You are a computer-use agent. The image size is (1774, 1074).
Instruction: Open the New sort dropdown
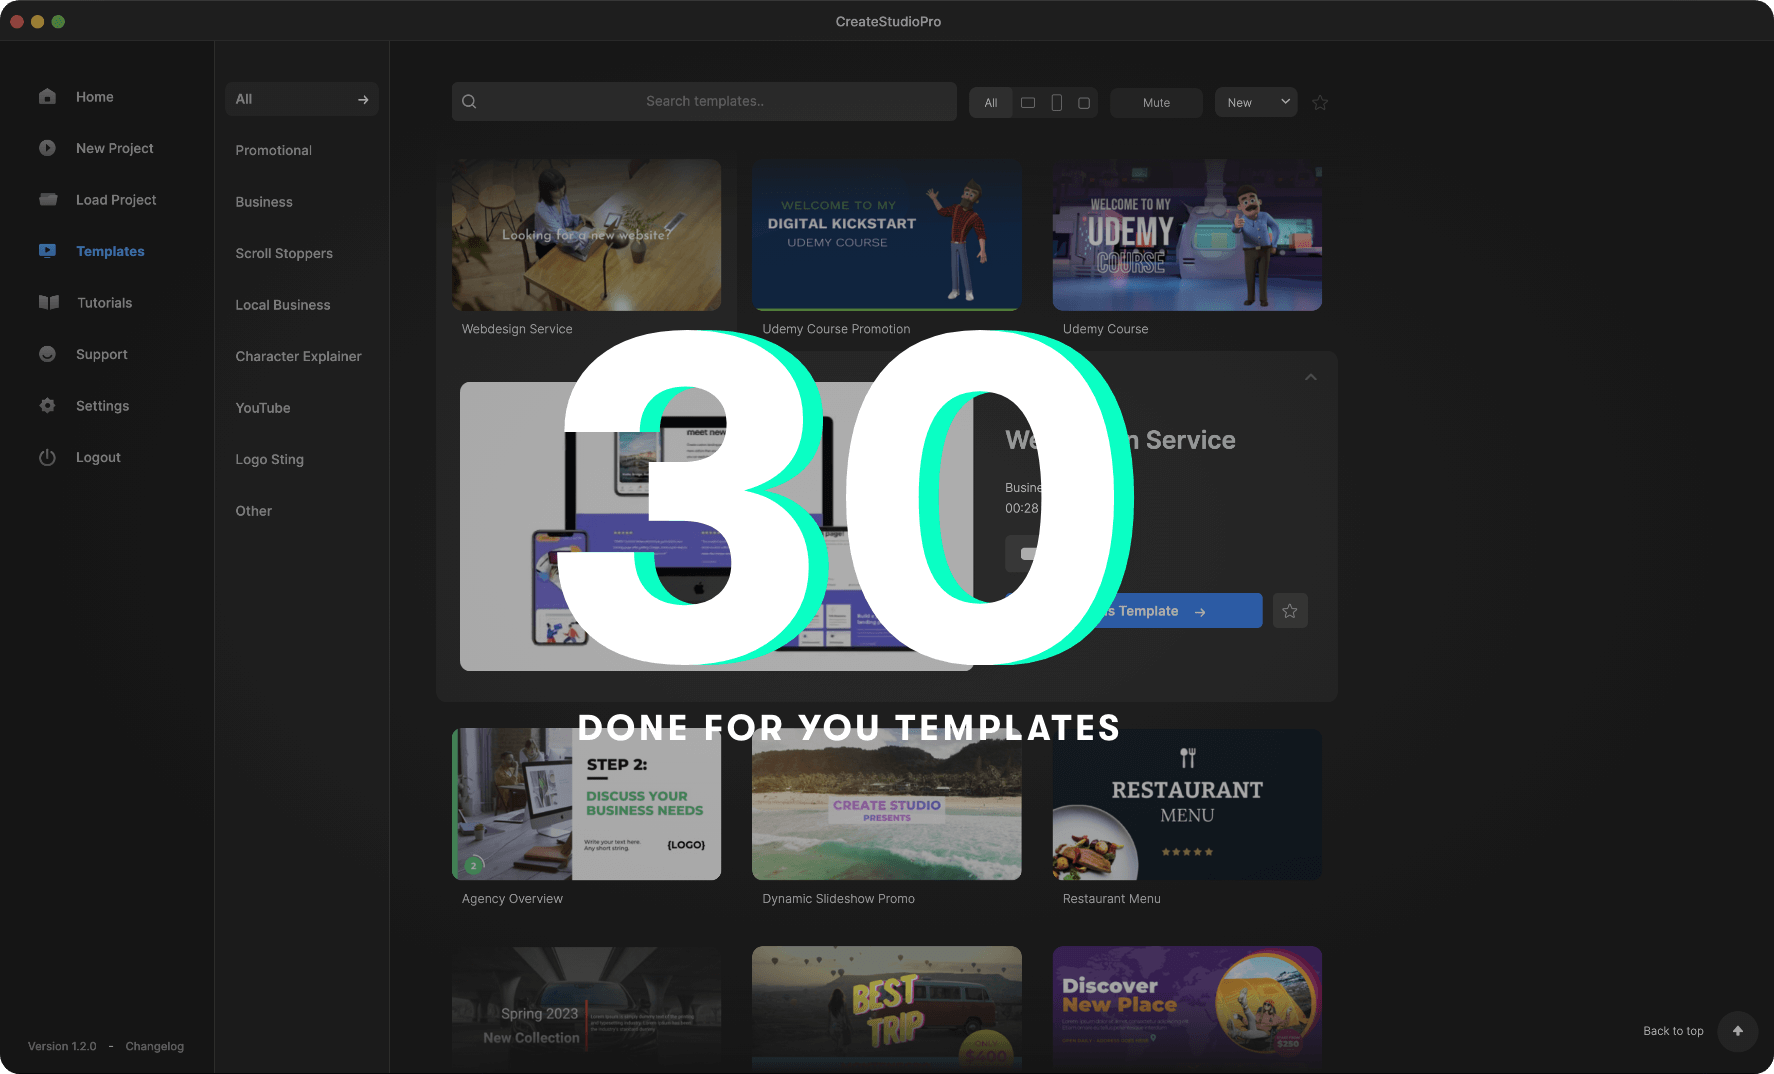point(1256,103)
